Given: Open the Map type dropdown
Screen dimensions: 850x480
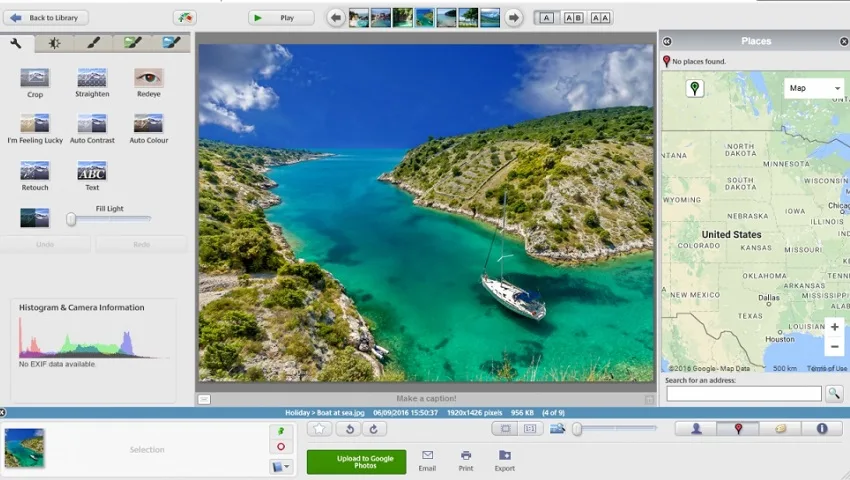Looking at the screenshot, I should (x=814, y=88).
